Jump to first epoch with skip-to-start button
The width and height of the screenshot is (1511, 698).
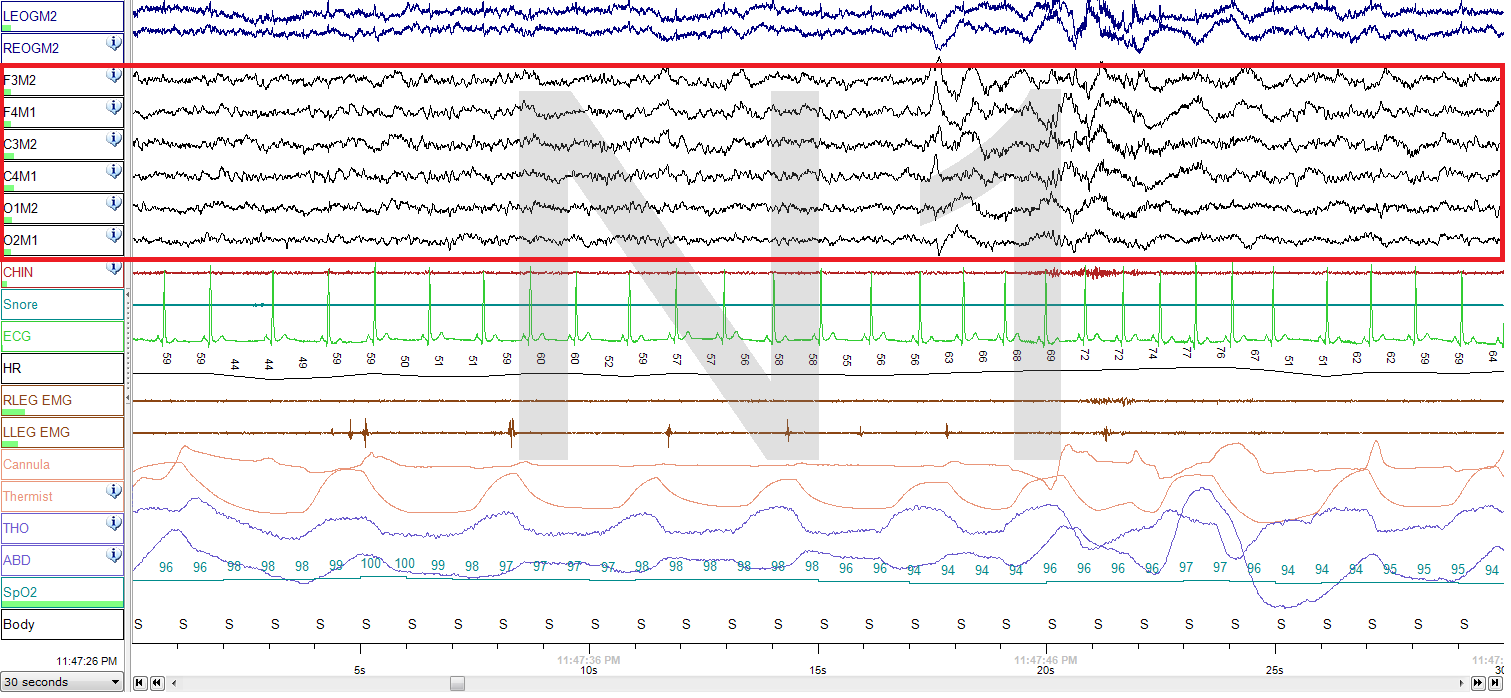tap(140, 682)
